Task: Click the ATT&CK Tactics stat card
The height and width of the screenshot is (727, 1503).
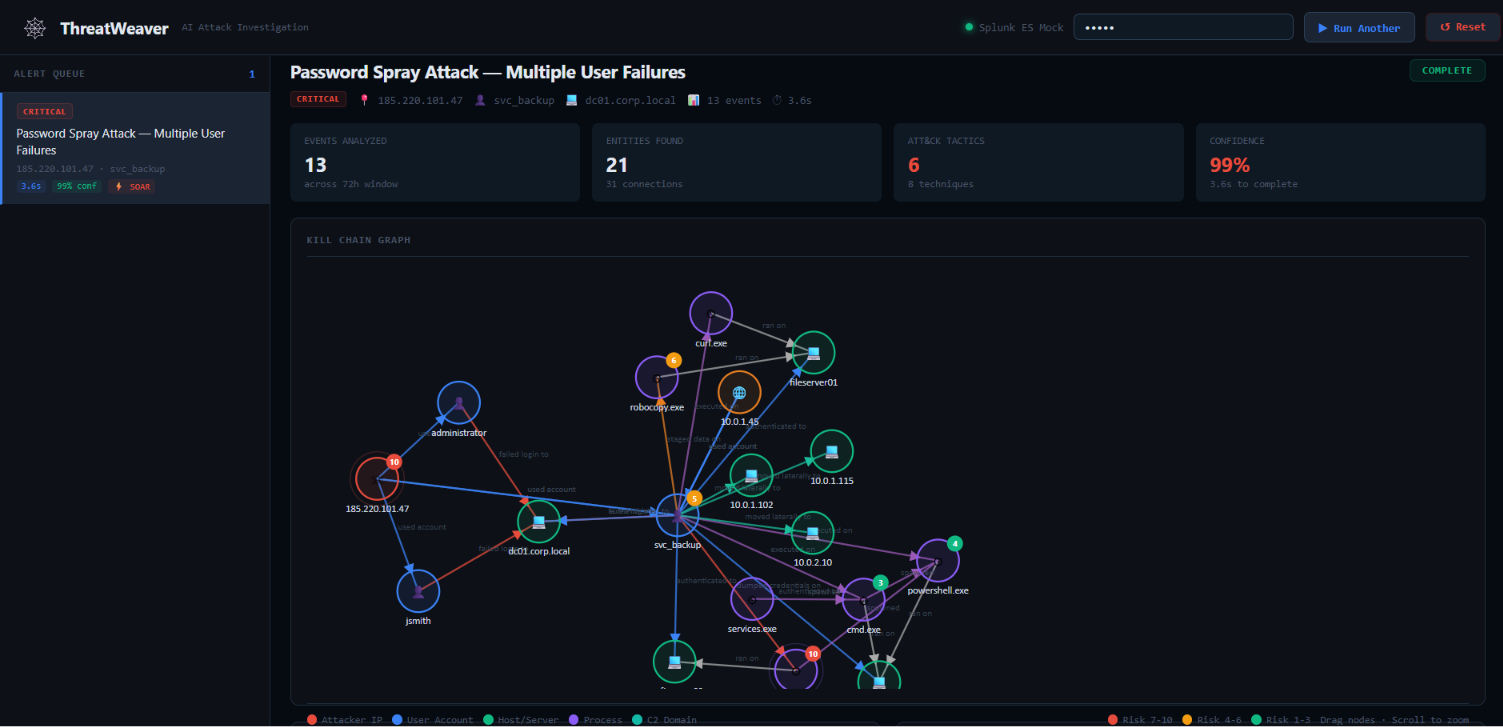Action: point(1039,162)
